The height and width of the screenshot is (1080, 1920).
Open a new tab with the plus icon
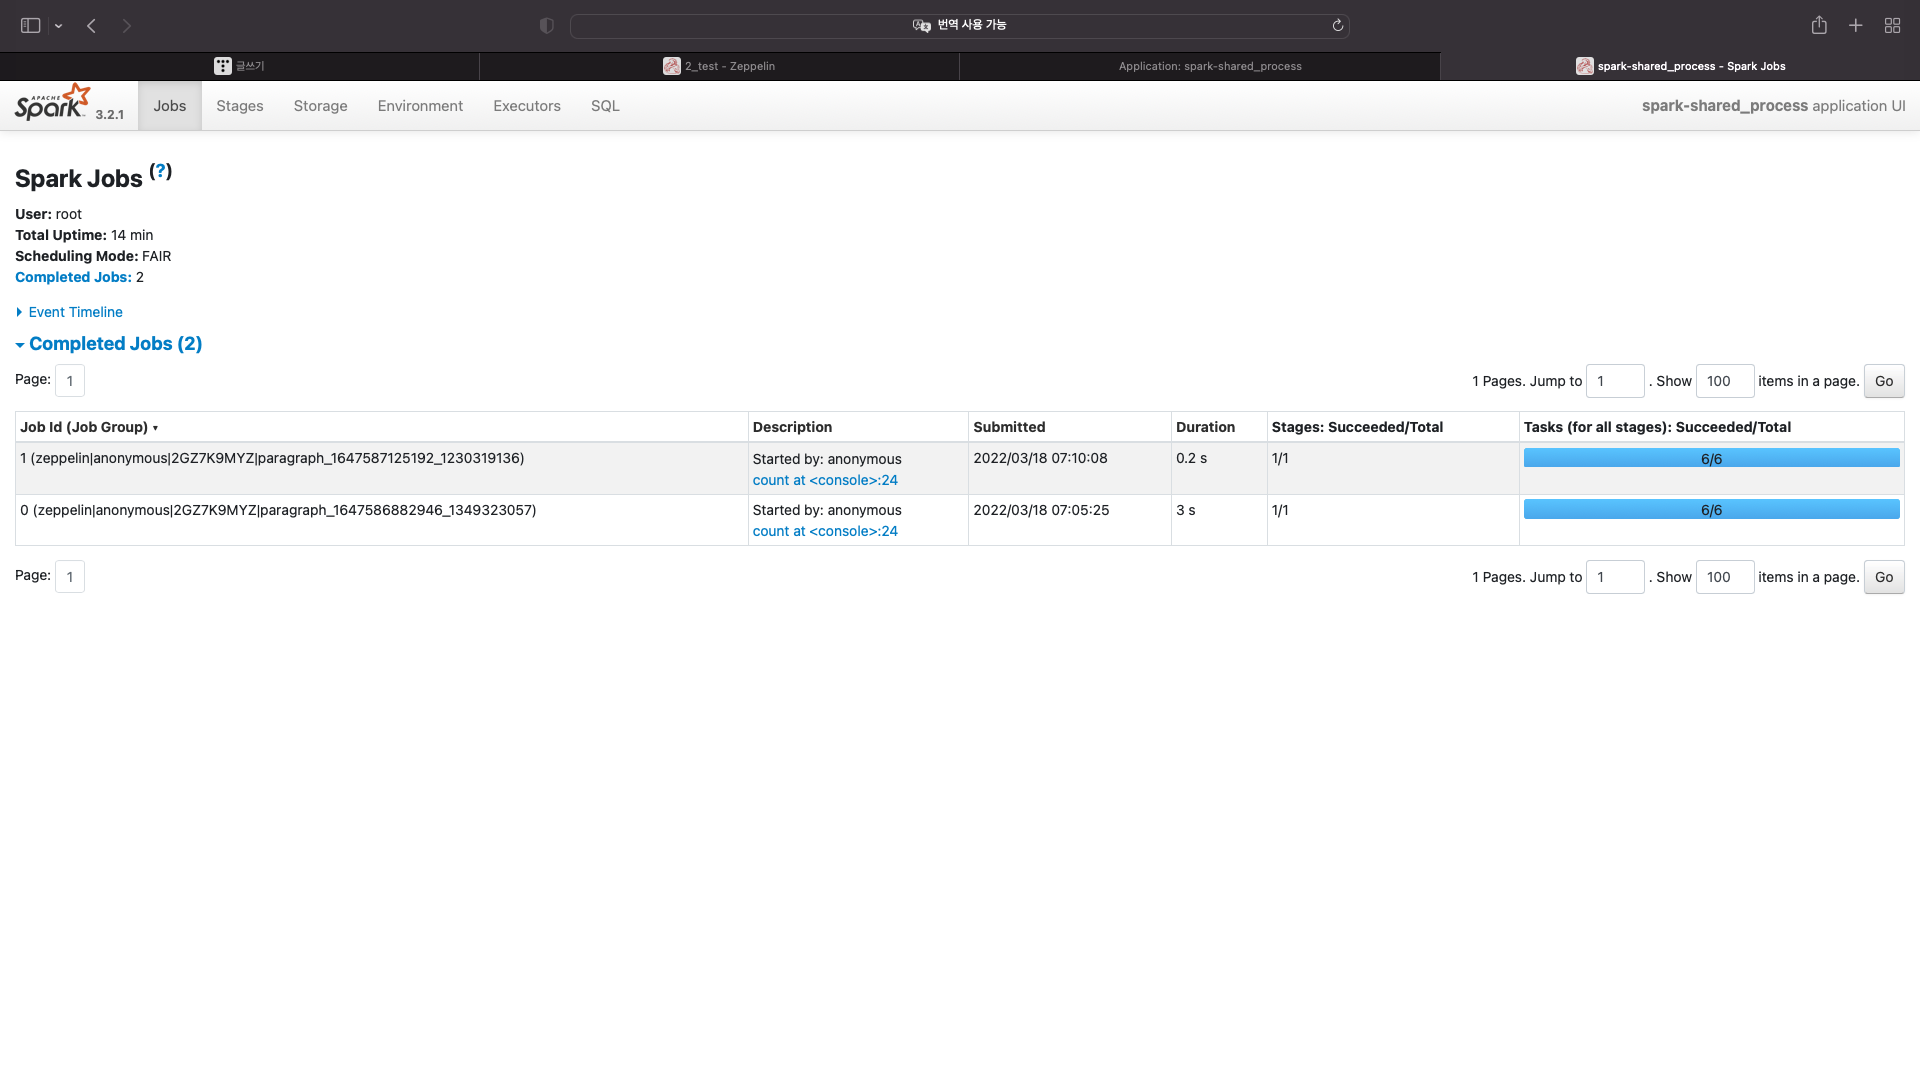[1855, 26]
